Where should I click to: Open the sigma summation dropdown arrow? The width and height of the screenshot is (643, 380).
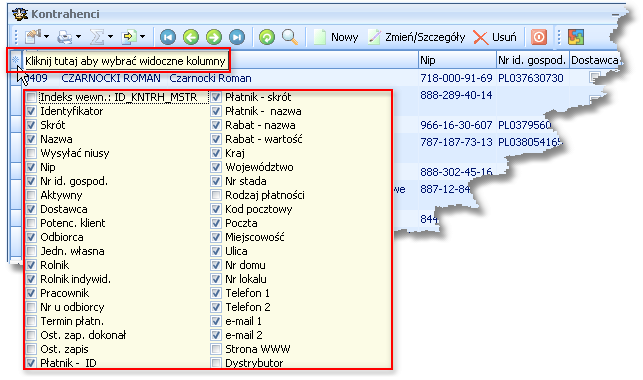tap(110, 37)
